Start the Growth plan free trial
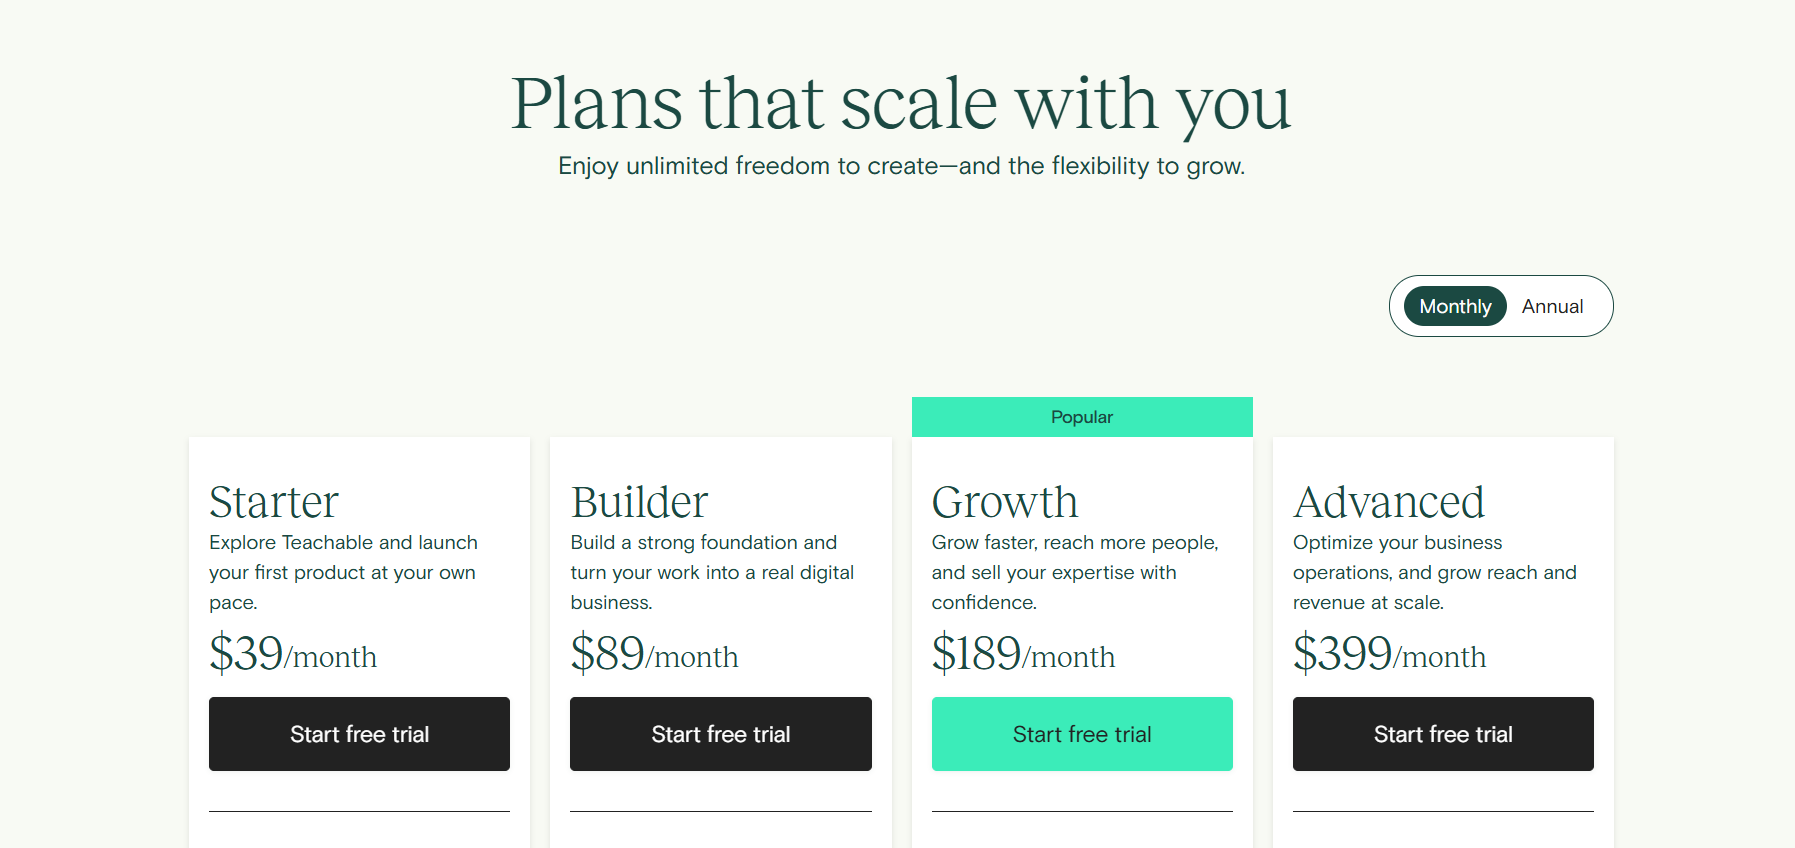 tap(1082, 734)
